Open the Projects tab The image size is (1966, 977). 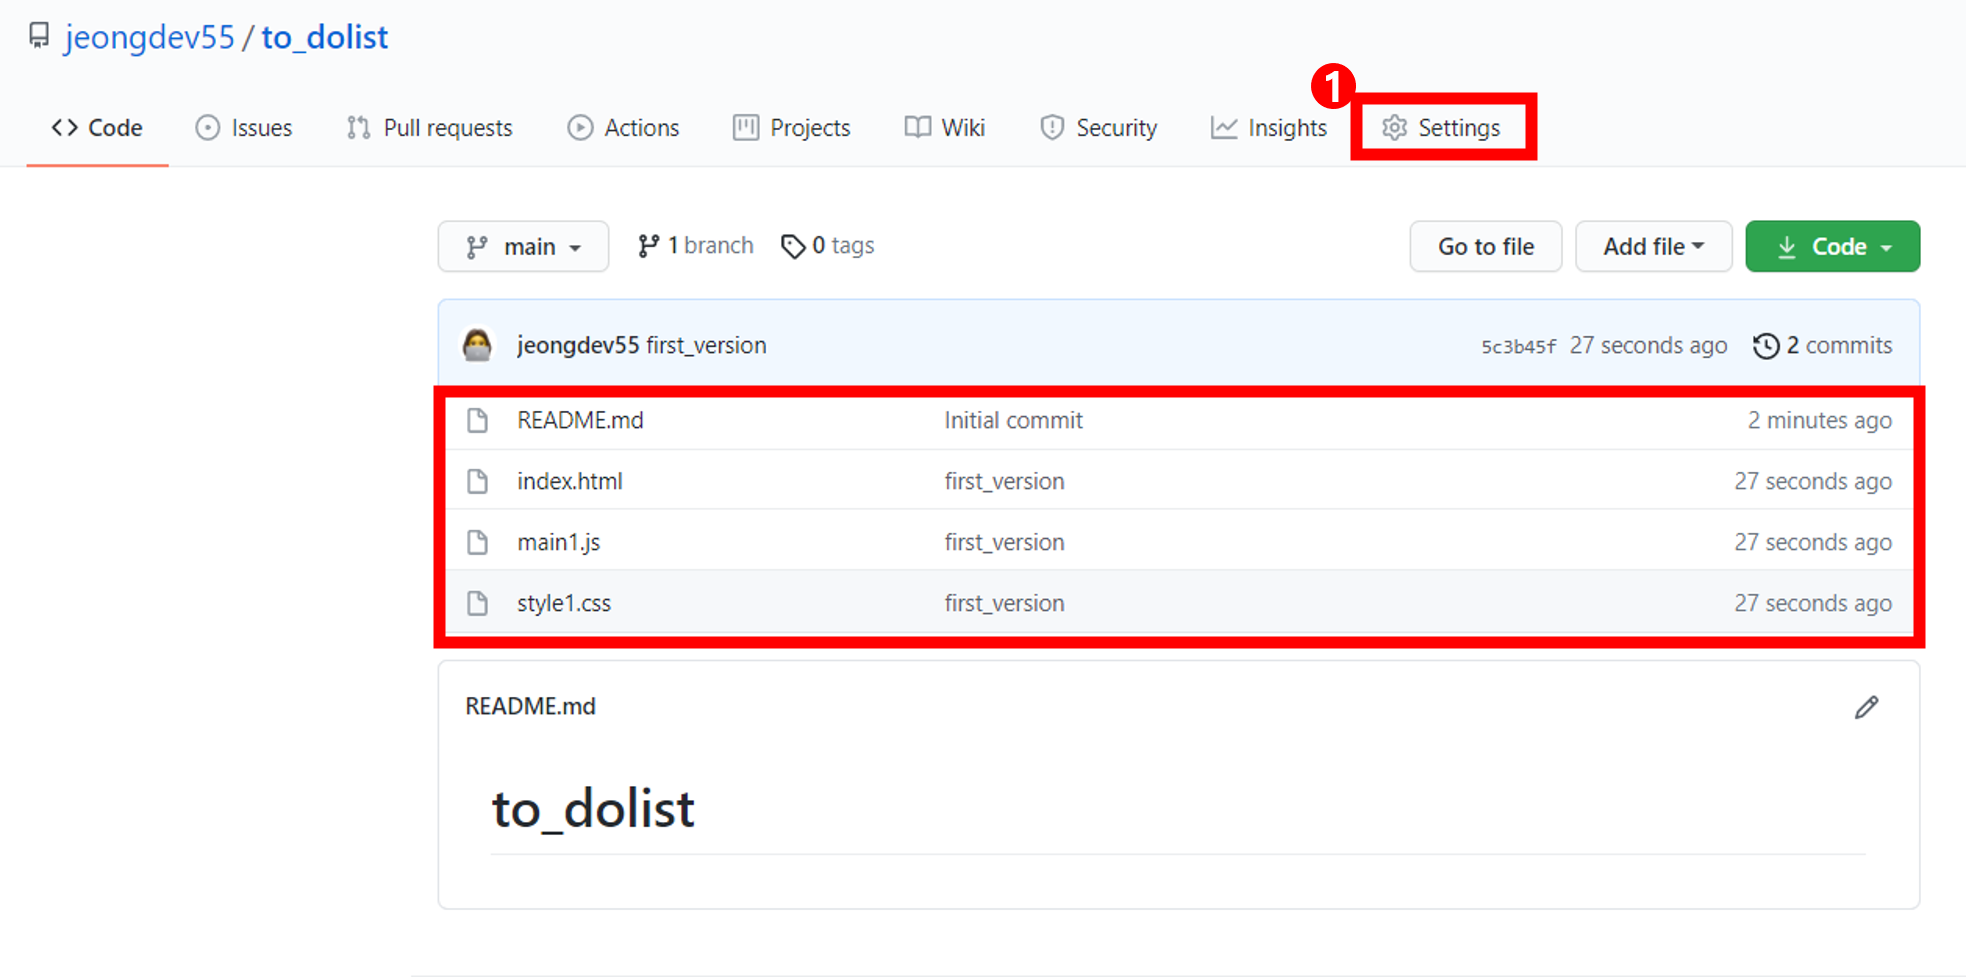click(x=791, y=128)
